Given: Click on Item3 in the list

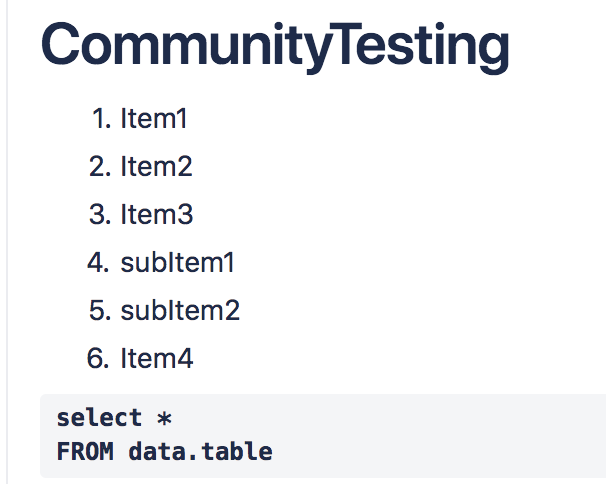Looking at the screenshot, I should click(156, 215).
